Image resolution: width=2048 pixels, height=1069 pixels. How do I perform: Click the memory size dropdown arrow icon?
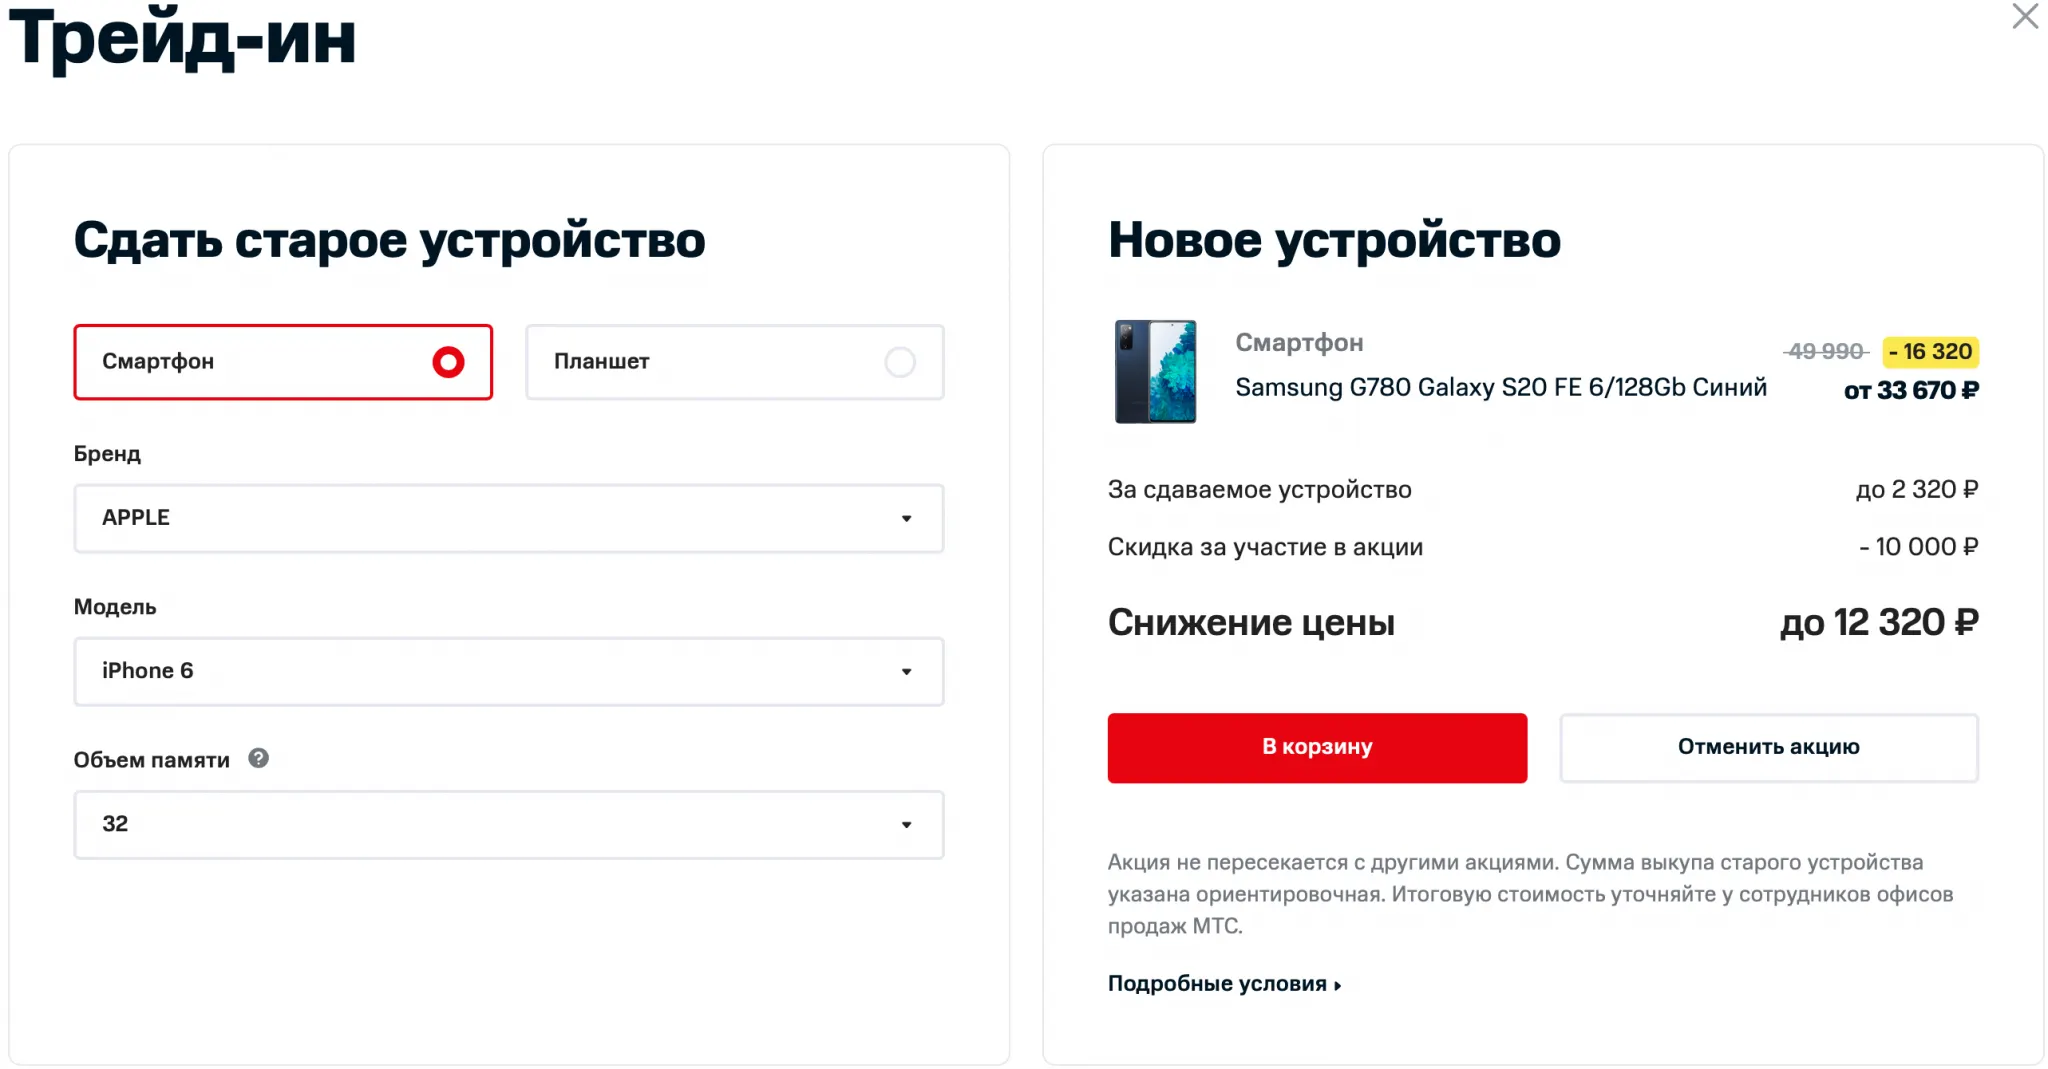pos(906,825)
